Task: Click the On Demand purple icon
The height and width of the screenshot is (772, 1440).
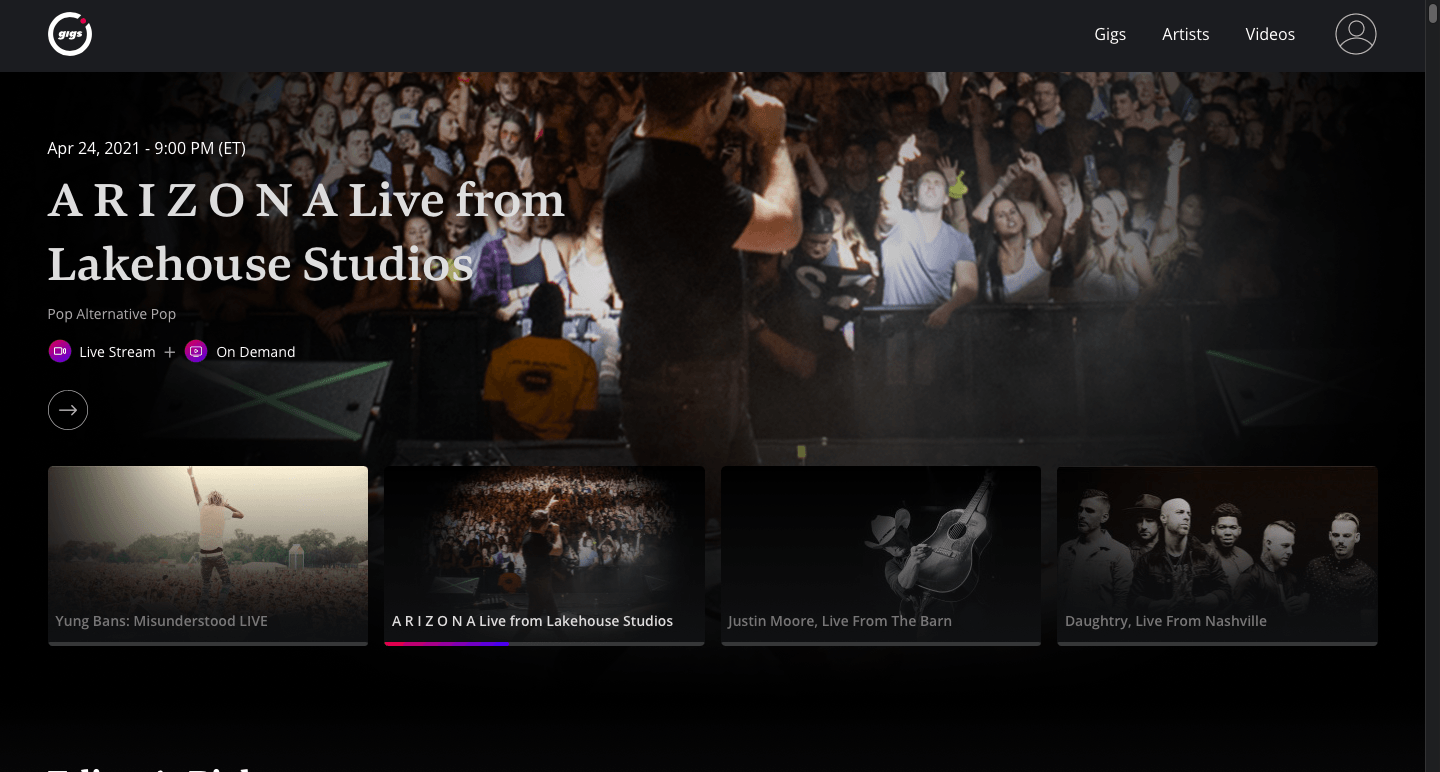Action: point(196,352)
